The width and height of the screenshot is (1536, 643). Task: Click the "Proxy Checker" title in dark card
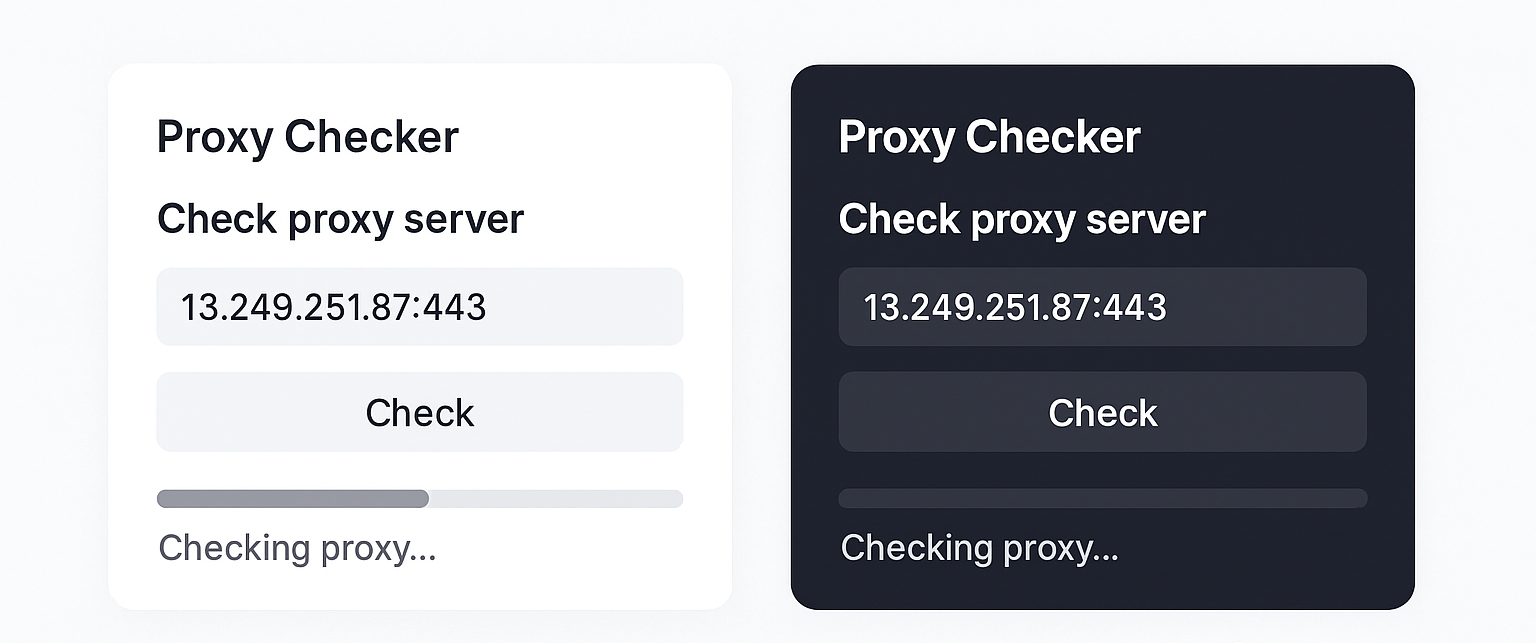coord(989,137)
